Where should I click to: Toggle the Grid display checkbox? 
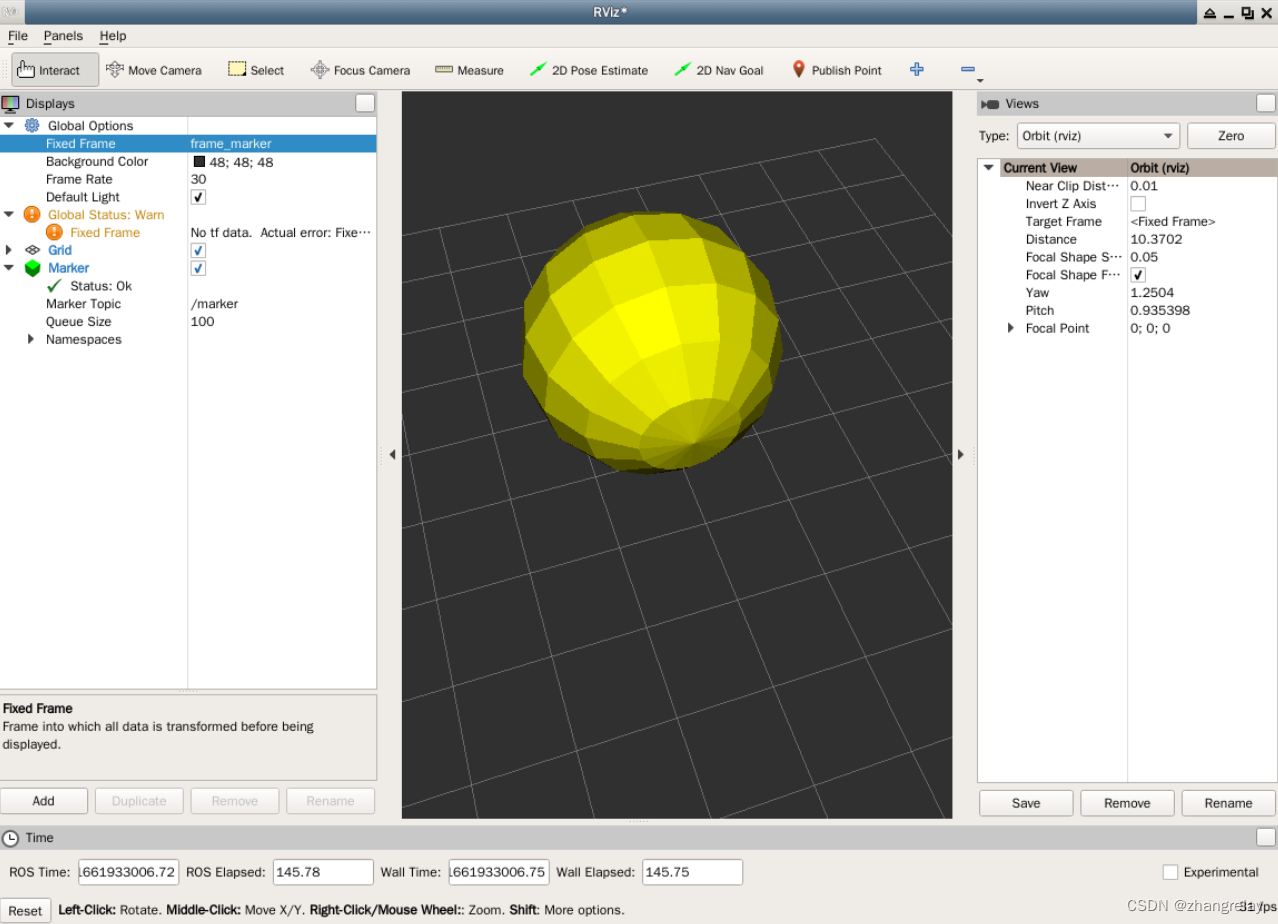(198, 250)
